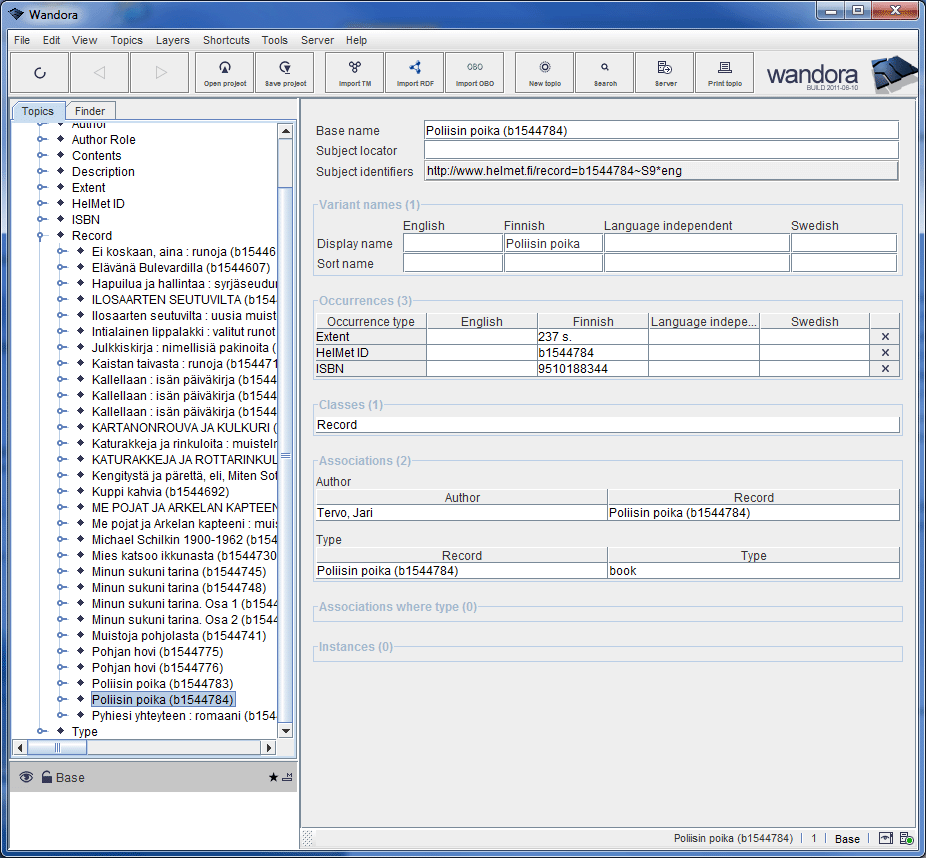926x858 pixels.
Task: Expand the Type tree node
Action: pos(42,732)
